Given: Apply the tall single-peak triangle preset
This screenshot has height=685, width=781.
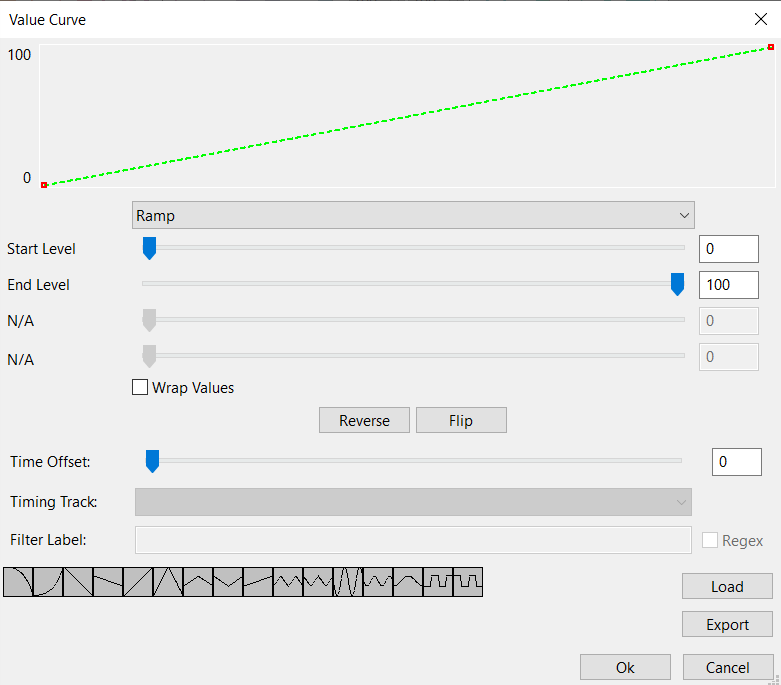Looking at the screenshot, I should click(168, 582).
